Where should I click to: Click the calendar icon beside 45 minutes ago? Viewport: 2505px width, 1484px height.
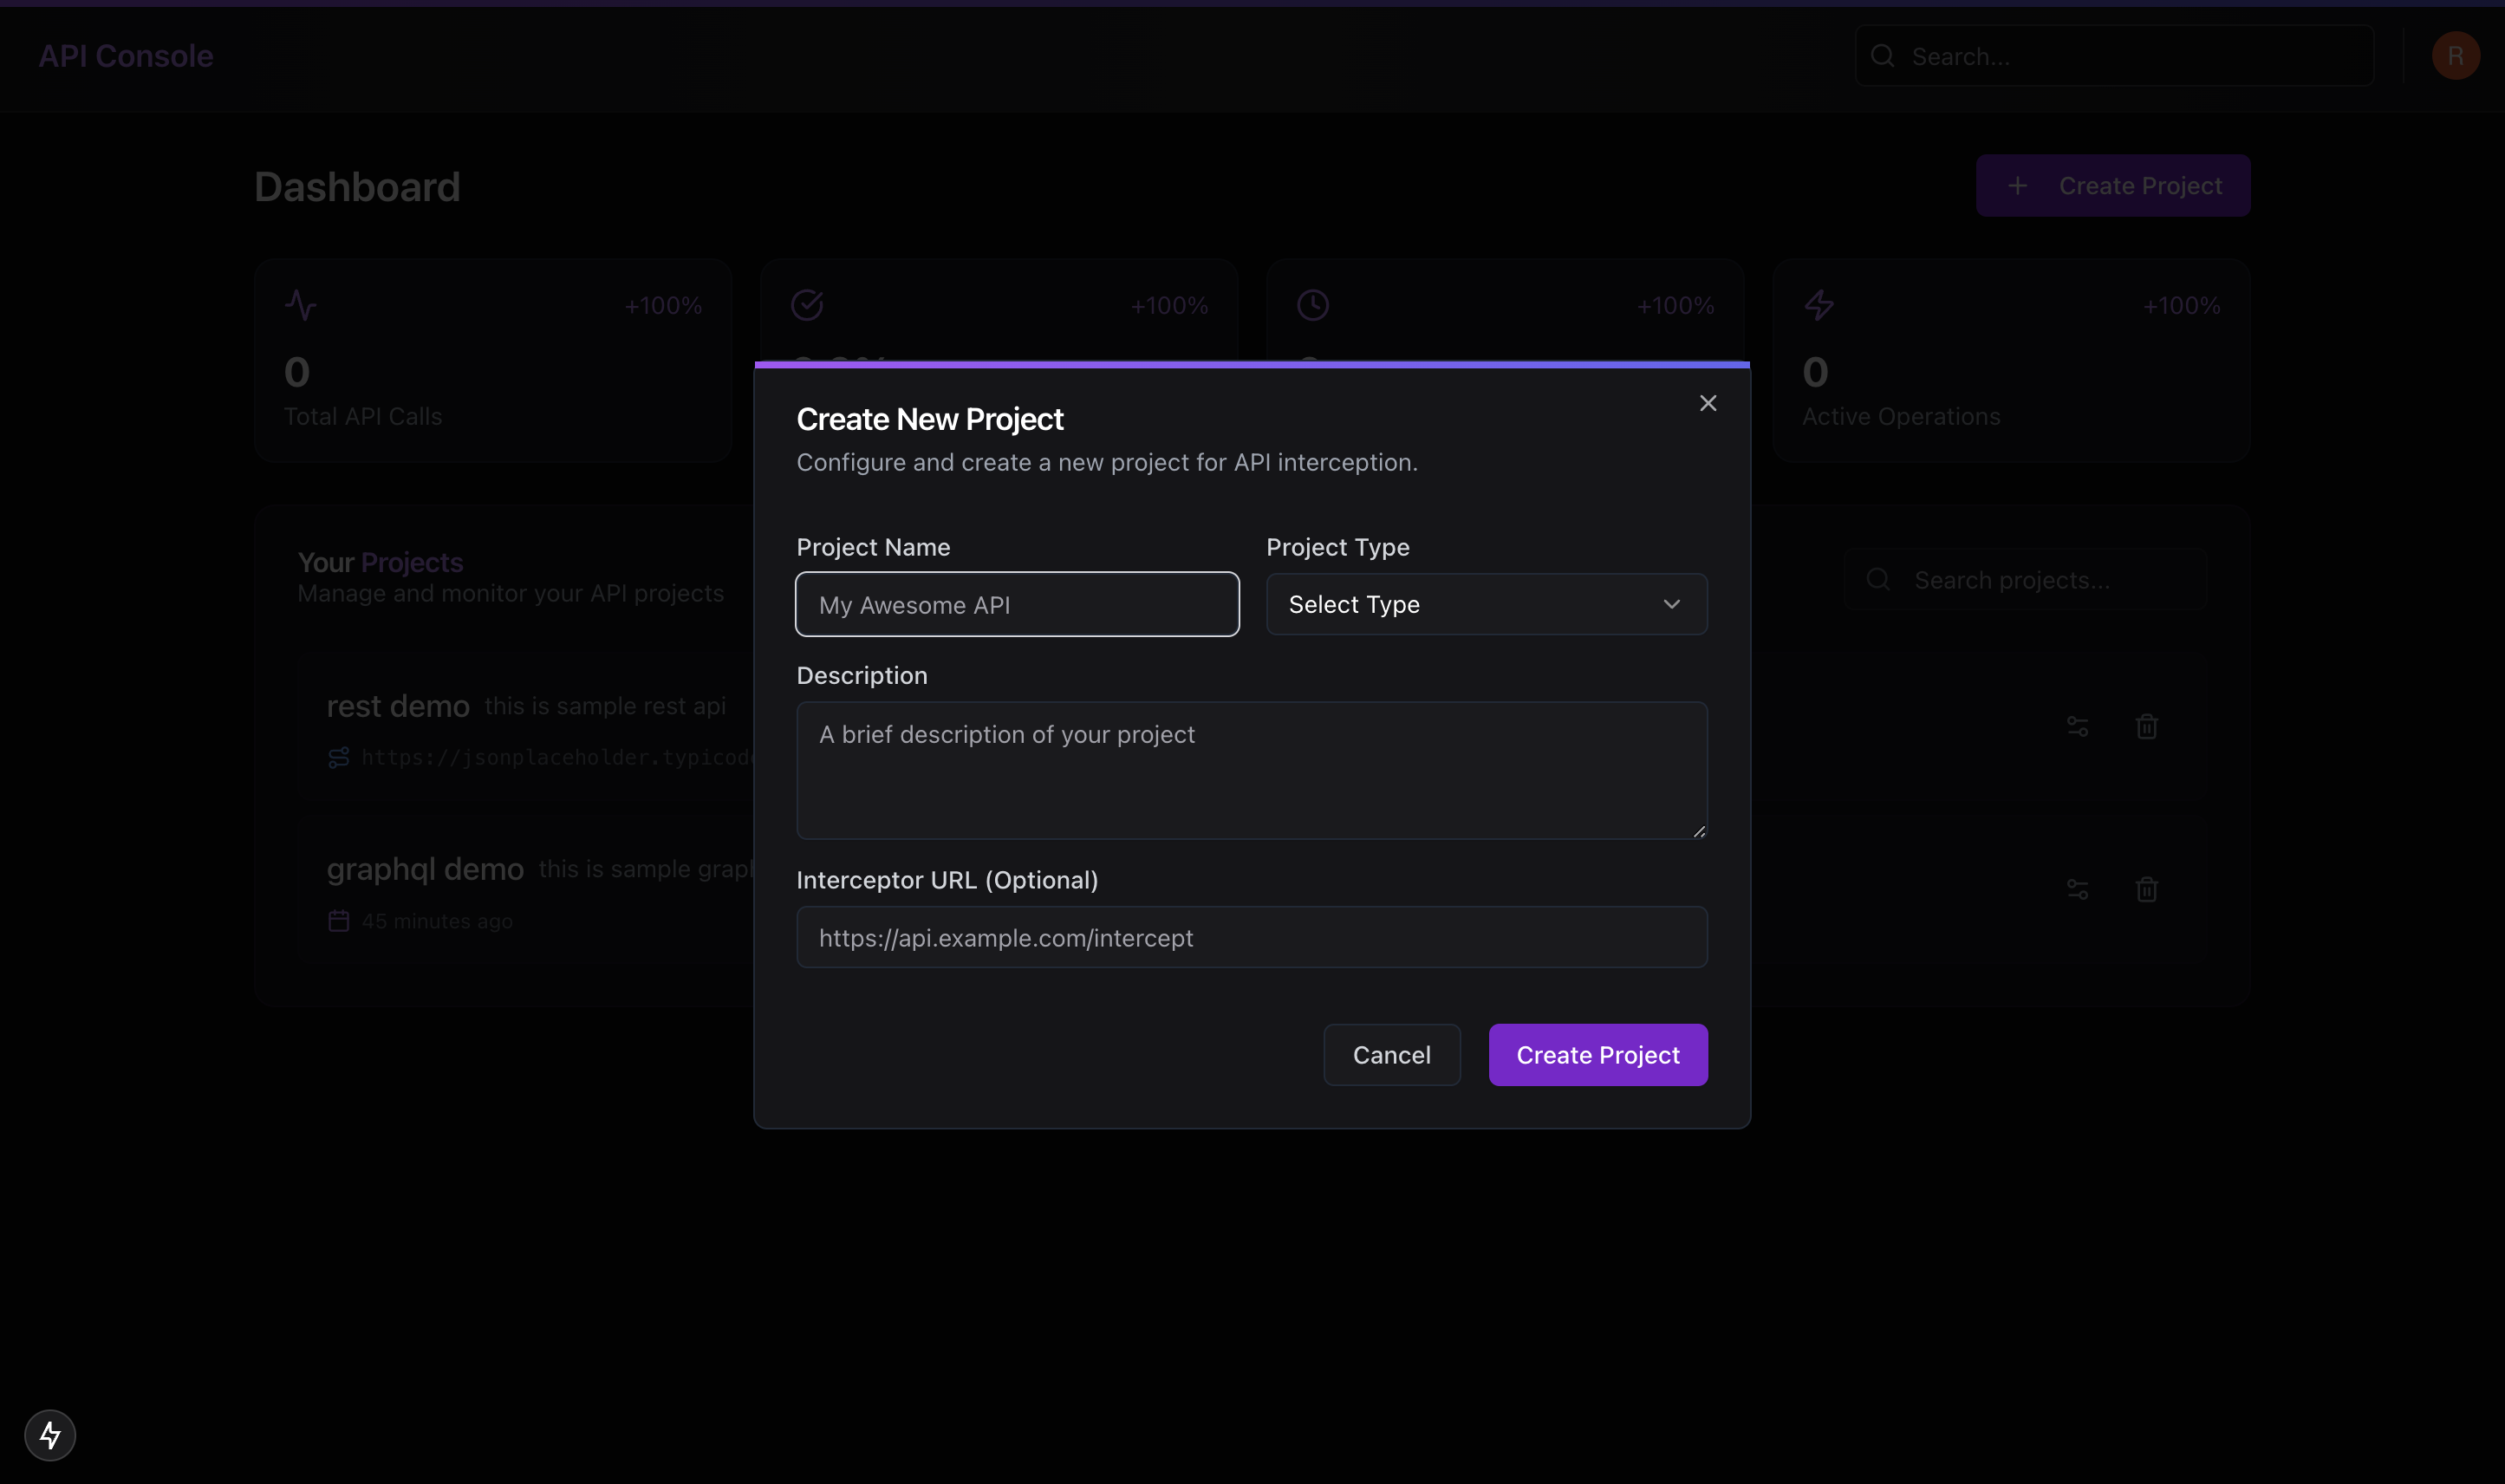[339, 920]
